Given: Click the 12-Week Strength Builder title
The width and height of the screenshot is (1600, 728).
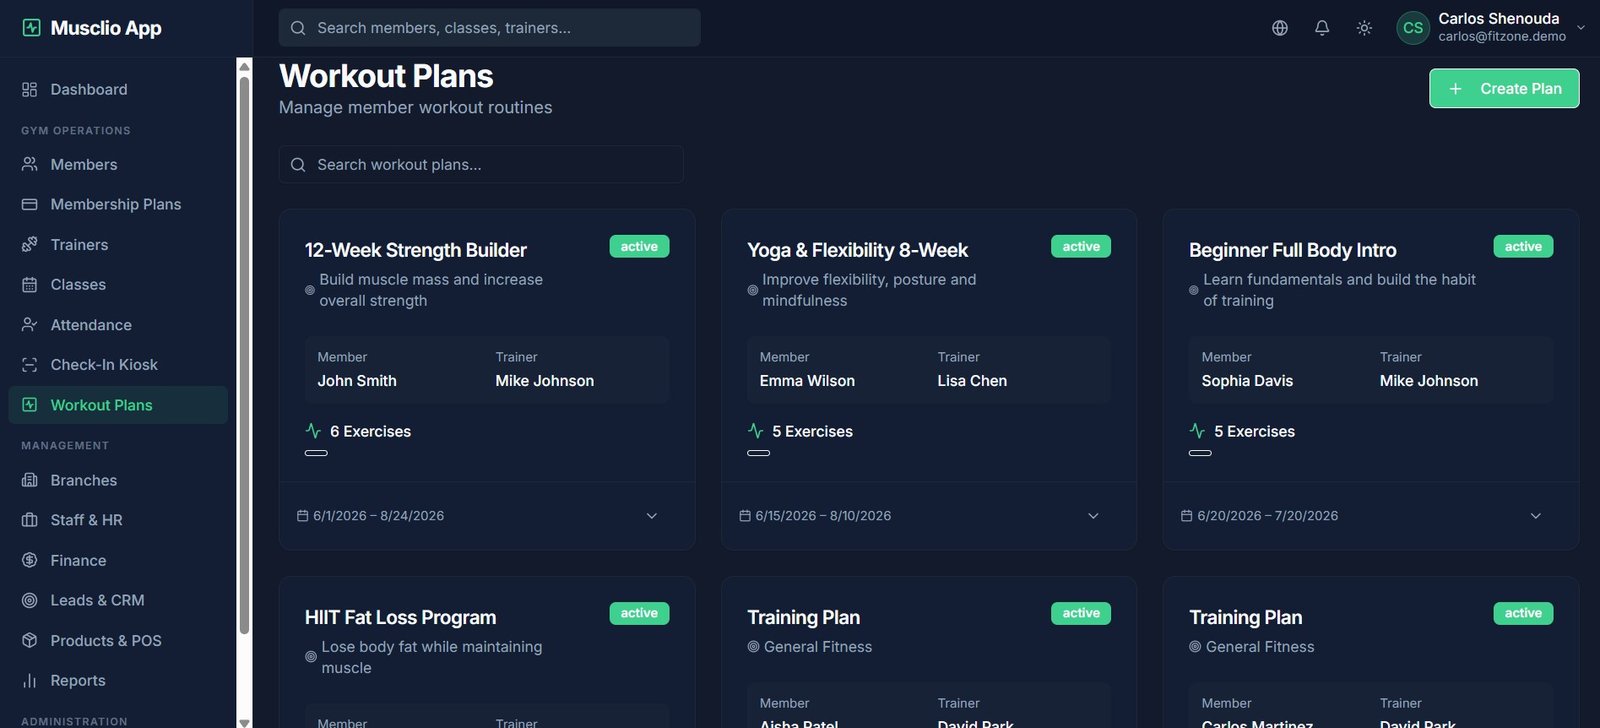Looking at the screenshot, I should [x=416, y=250].
